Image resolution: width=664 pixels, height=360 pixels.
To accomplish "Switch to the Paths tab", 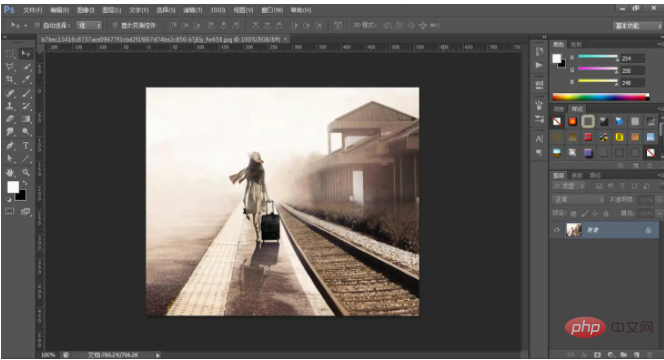I will coord(595,175).
